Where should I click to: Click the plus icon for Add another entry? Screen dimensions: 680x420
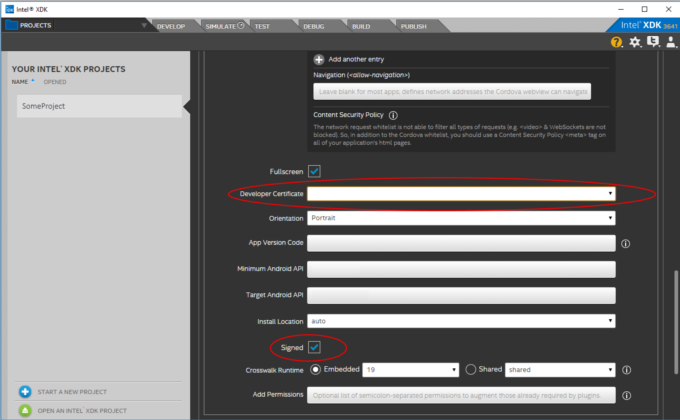pos(319,59)
